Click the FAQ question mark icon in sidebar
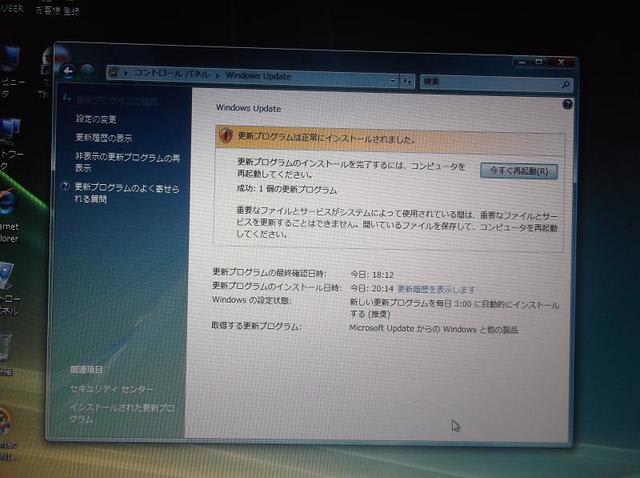640x478 pixels. pos(65,186)
